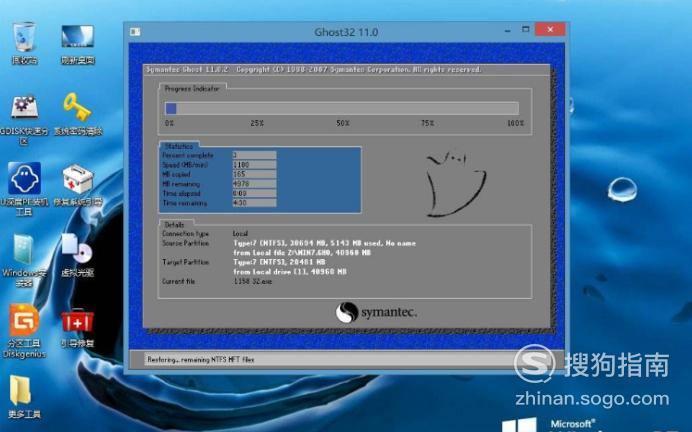
Task: Click the 50% progress marker
Action: click(x=343, y=123)
